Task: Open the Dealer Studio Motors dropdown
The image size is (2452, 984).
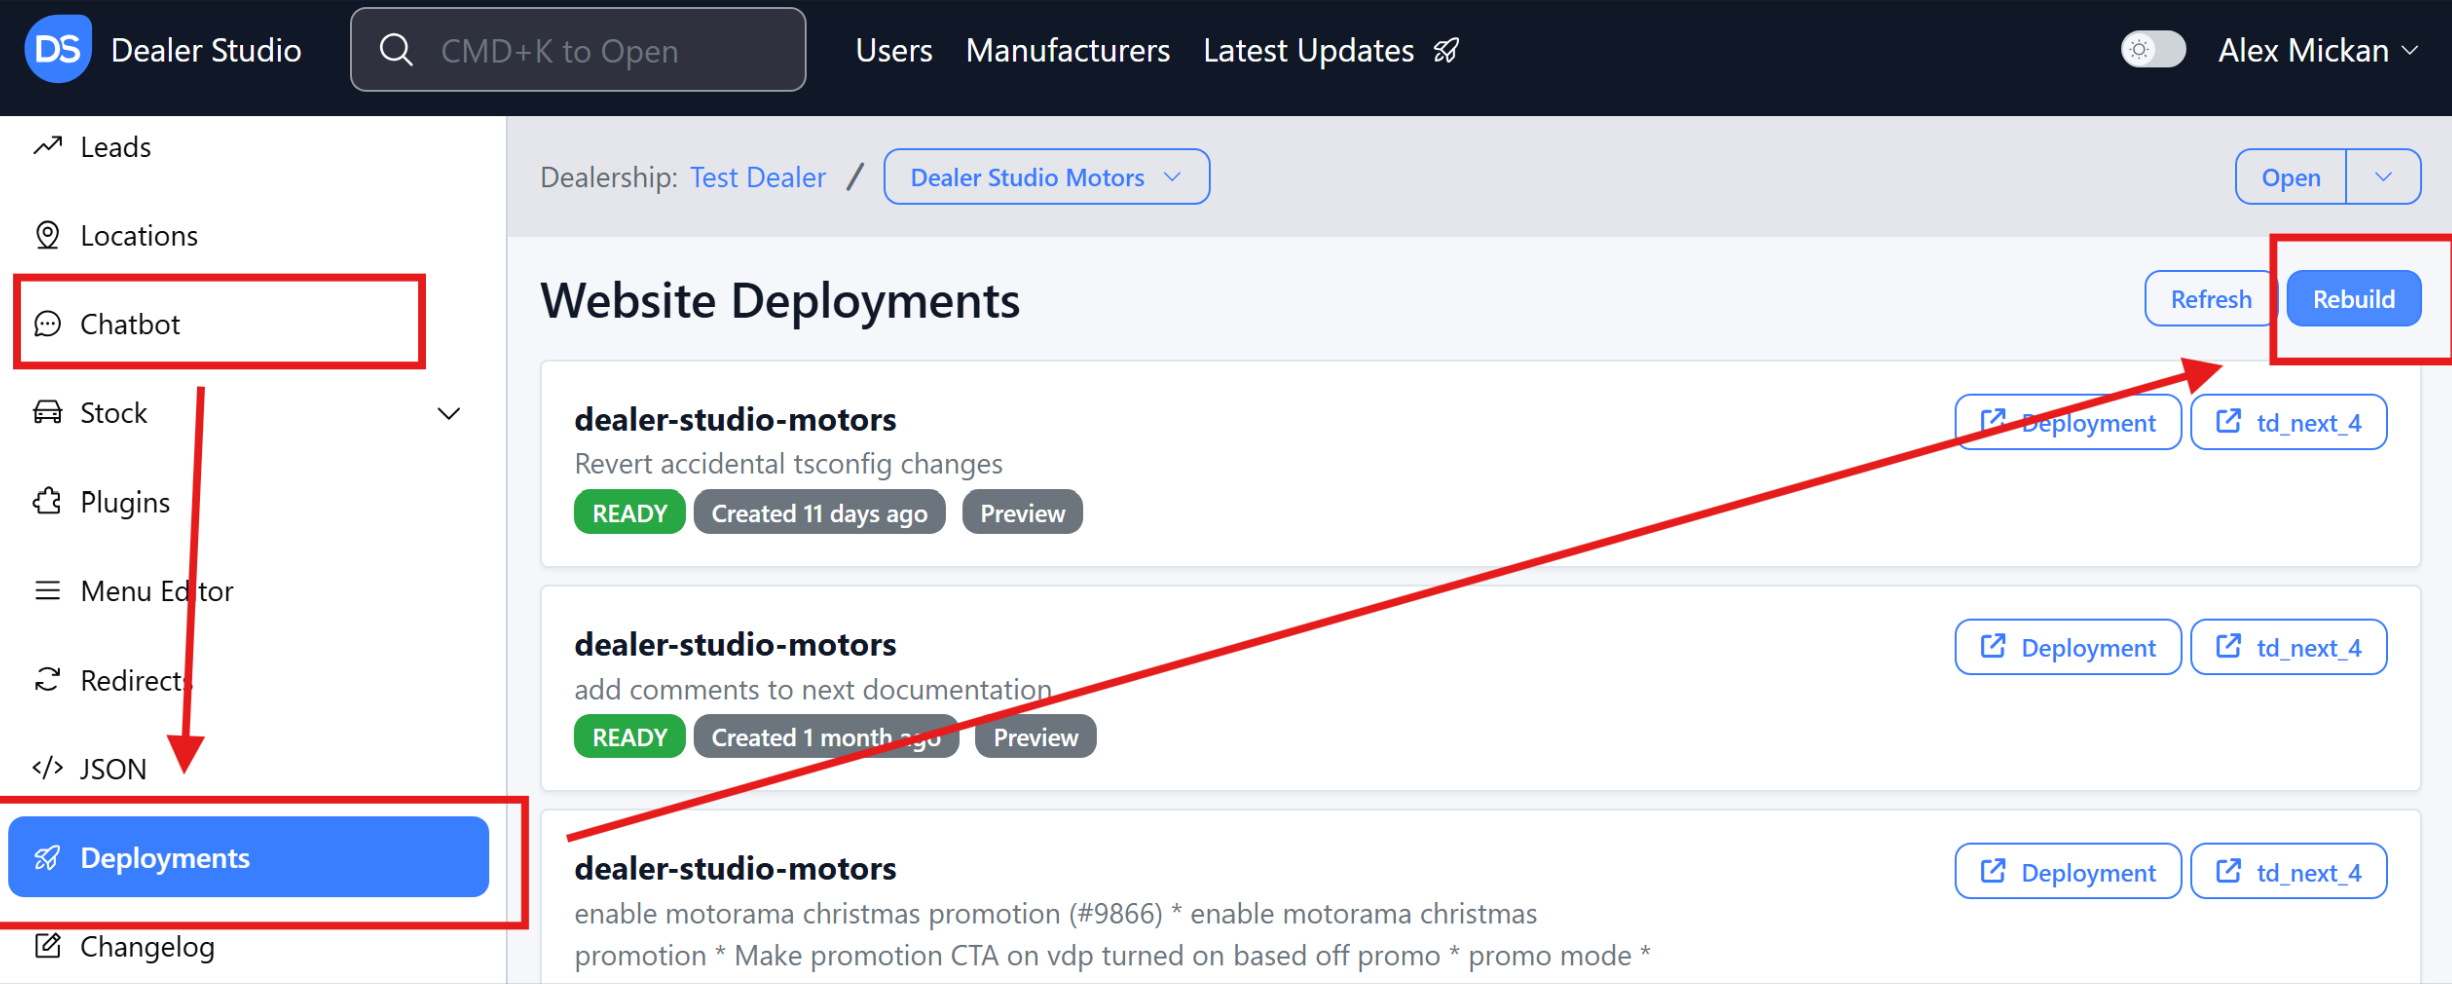Action: click(x=1046, y=177)
